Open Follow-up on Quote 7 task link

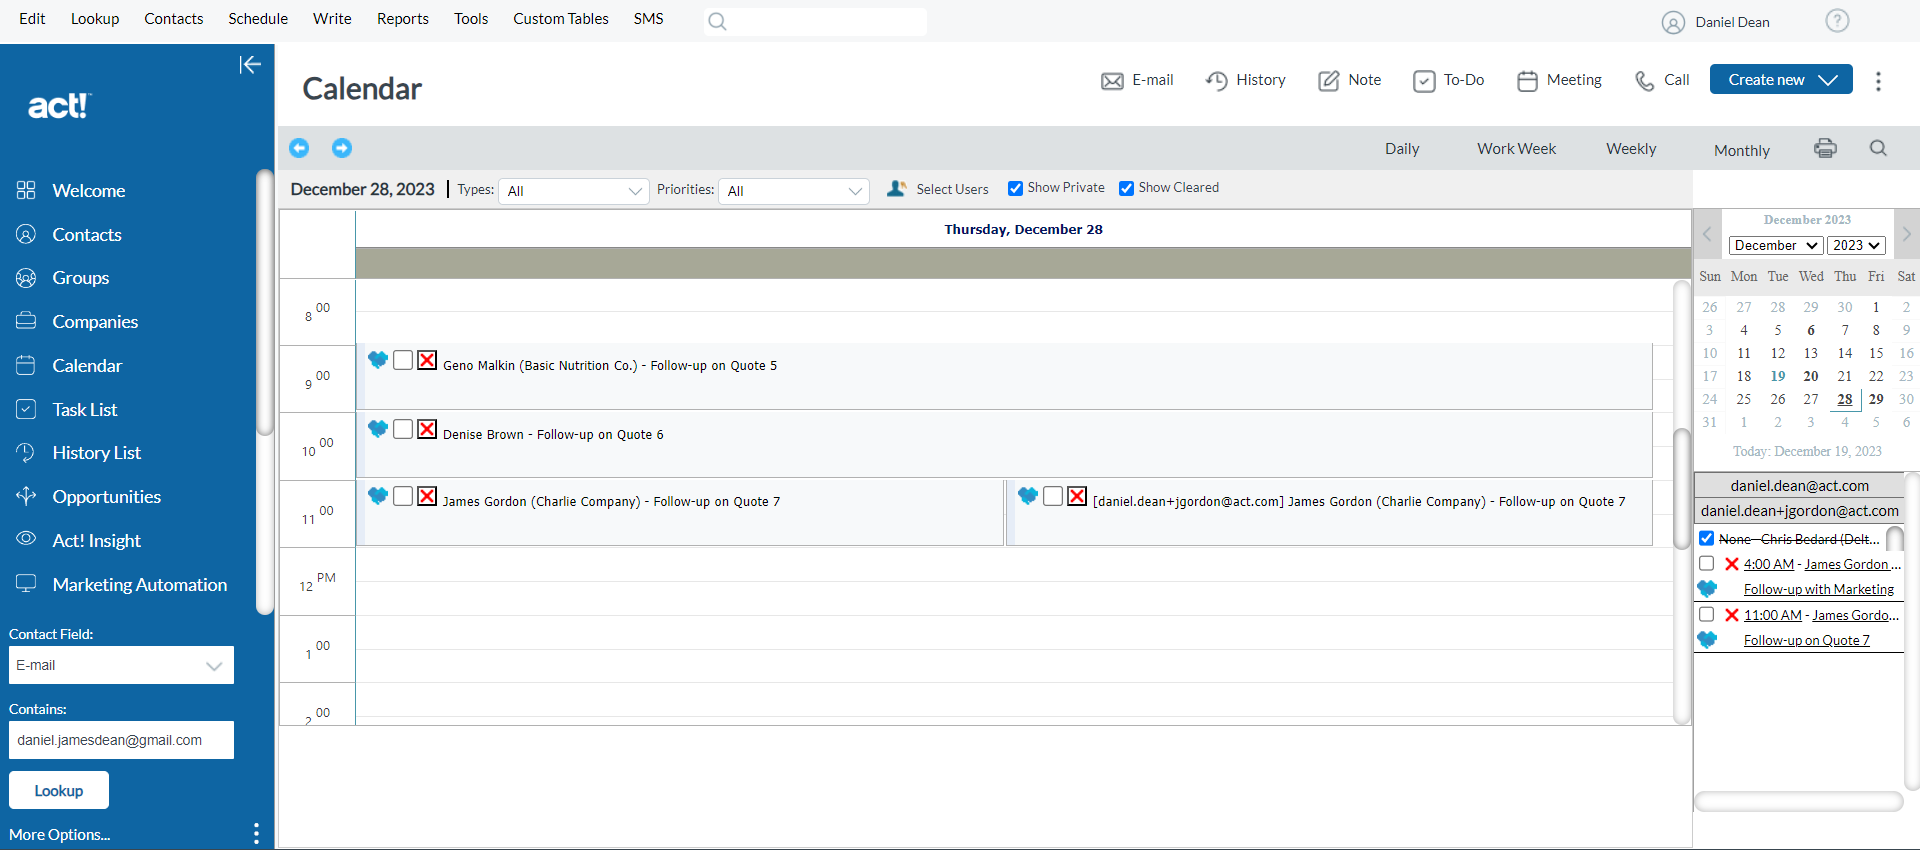point(1806,640)
